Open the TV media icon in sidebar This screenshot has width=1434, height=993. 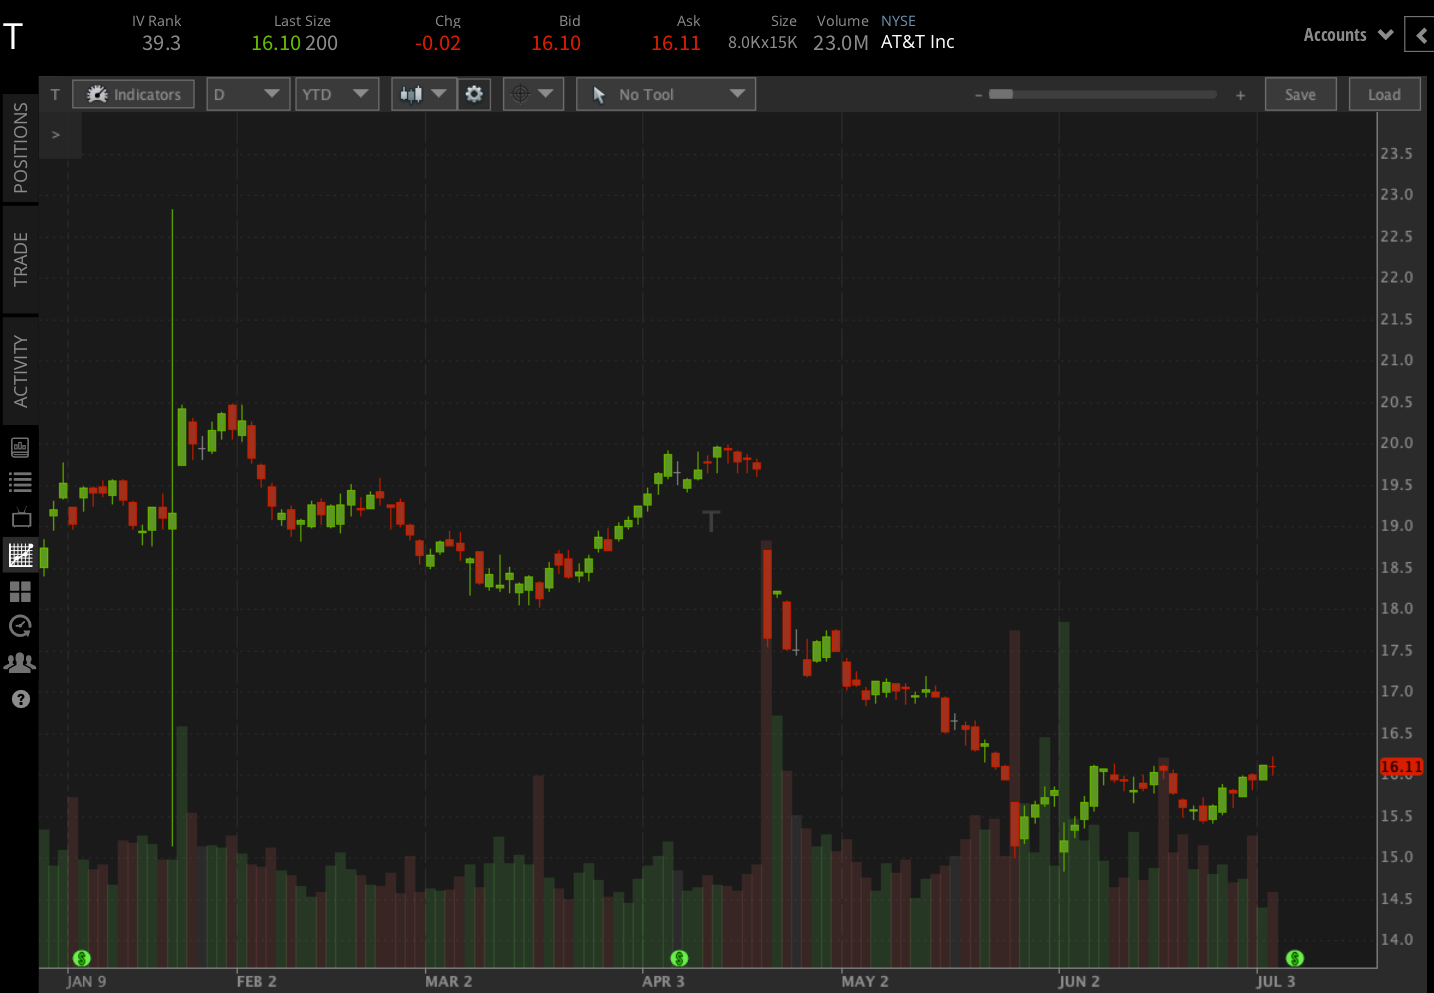tap(20, 518)
